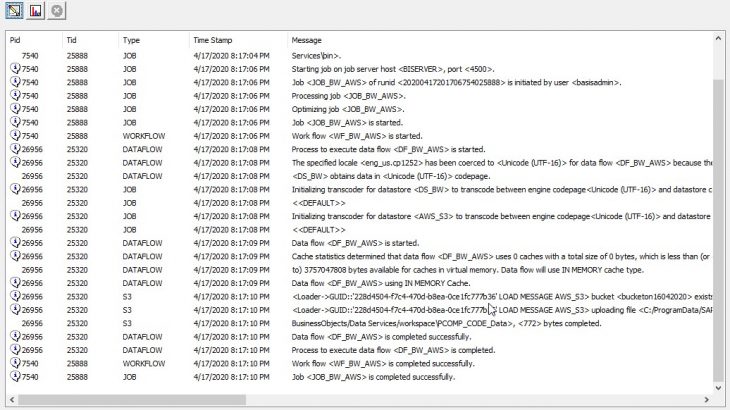
Task: Select the 'Work flow <WF_BW_AWS> is completed successfully' message
Action: click(382, 364)
